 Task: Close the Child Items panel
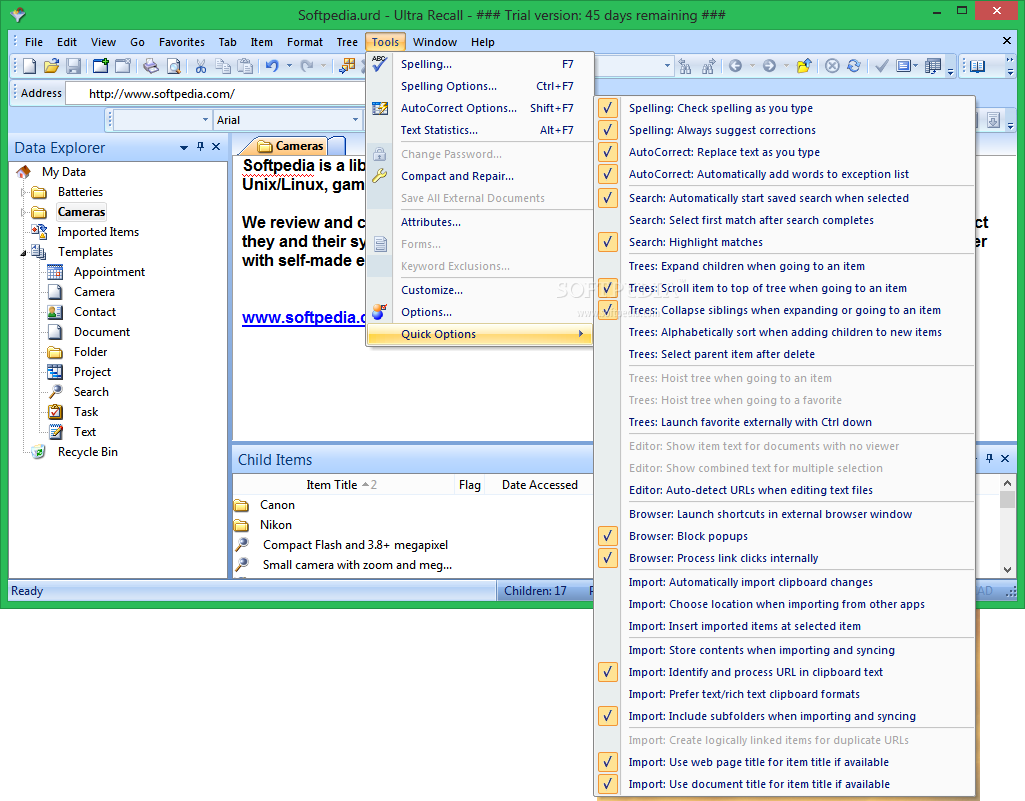point(1005,458)
